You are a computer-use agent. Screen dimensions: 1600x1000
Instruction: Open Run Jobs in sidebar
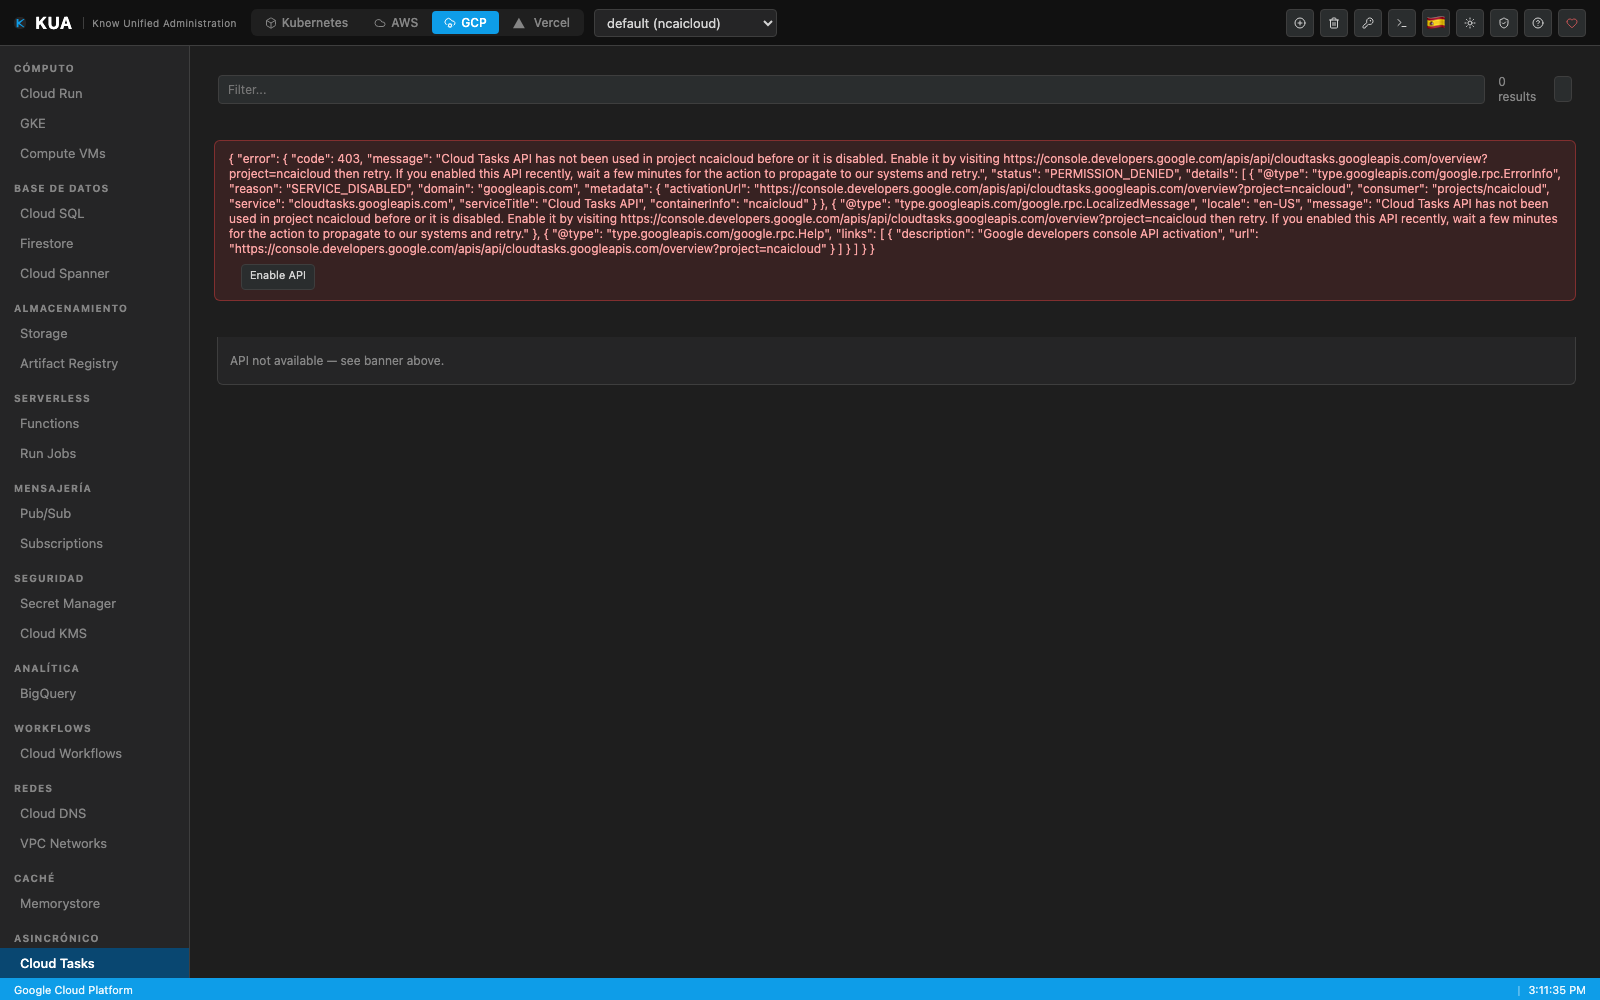[x=94, y=454]
